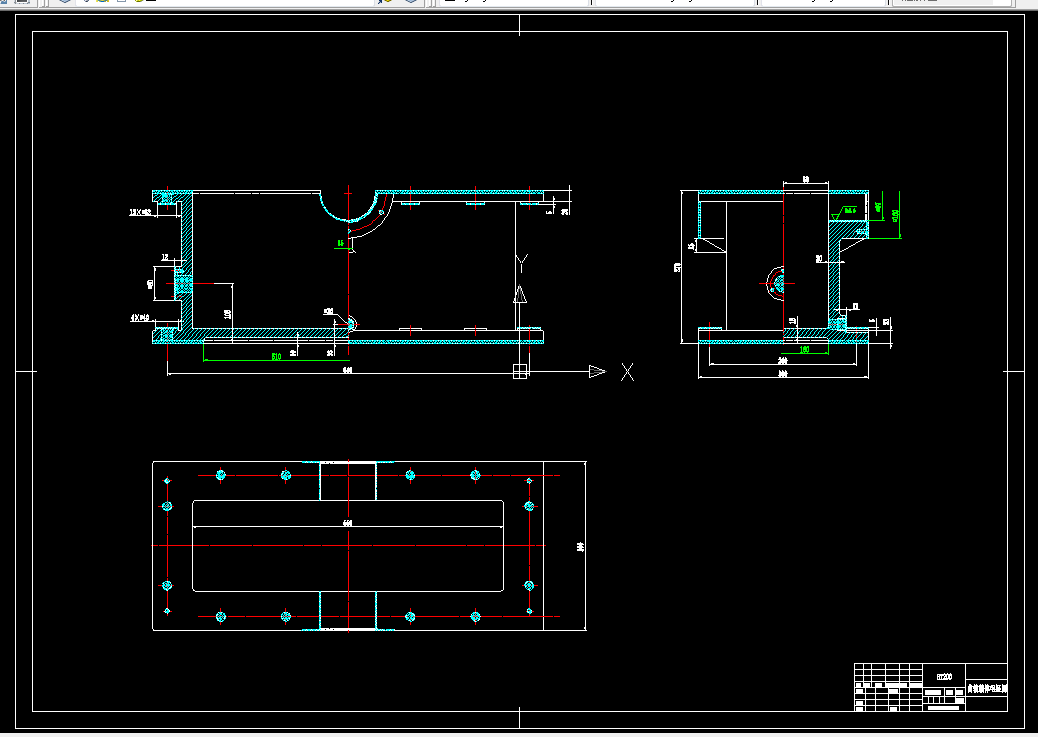Select the part name text in title block
This screenshot has height=737, width=1038.
(x=987, y=689)
